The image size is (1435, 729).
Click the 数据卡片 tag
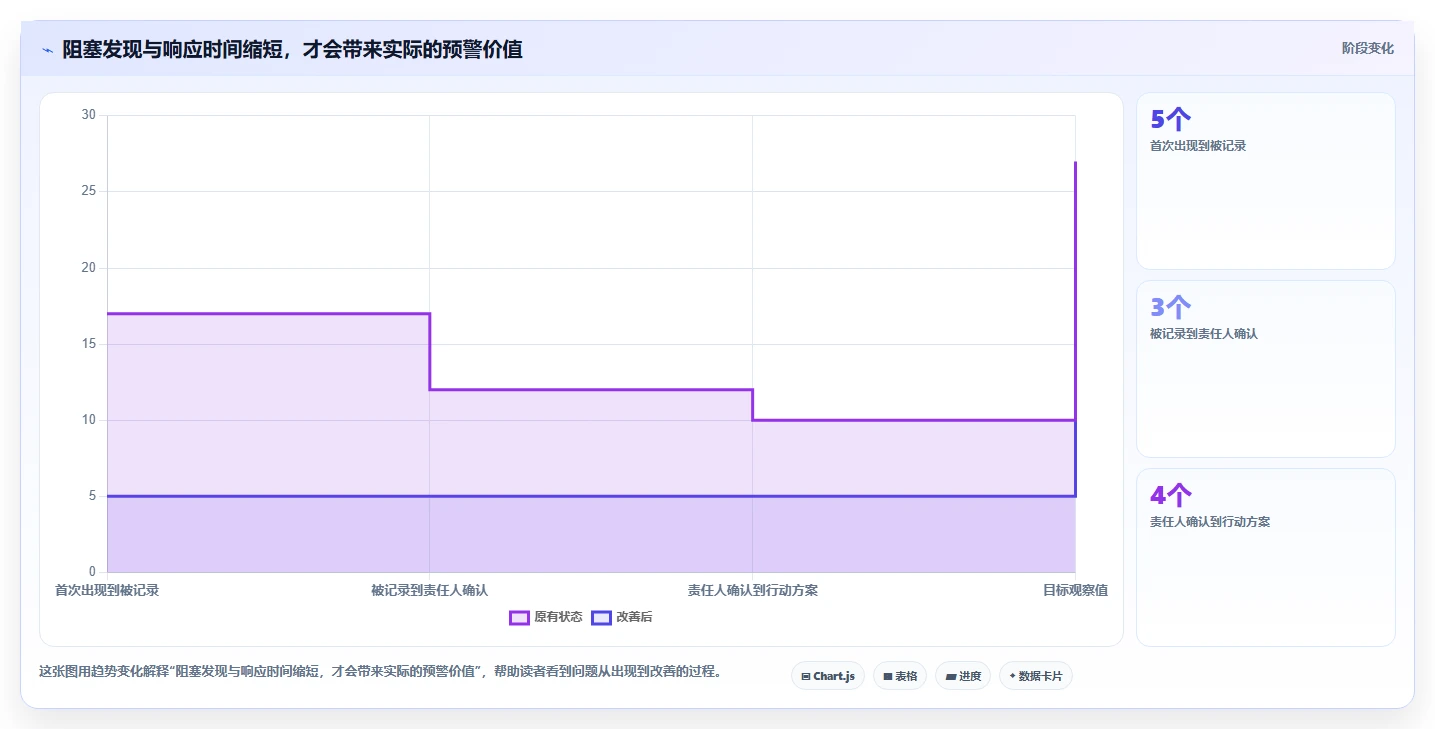[x=1036, y=676]
